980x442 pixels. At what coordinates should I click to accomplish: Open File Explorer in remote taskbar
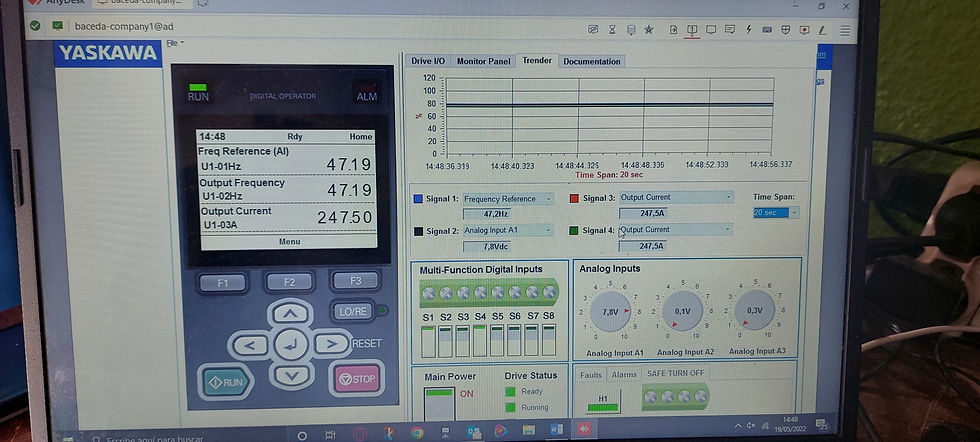pyautogui.click(x=529, y=430)
